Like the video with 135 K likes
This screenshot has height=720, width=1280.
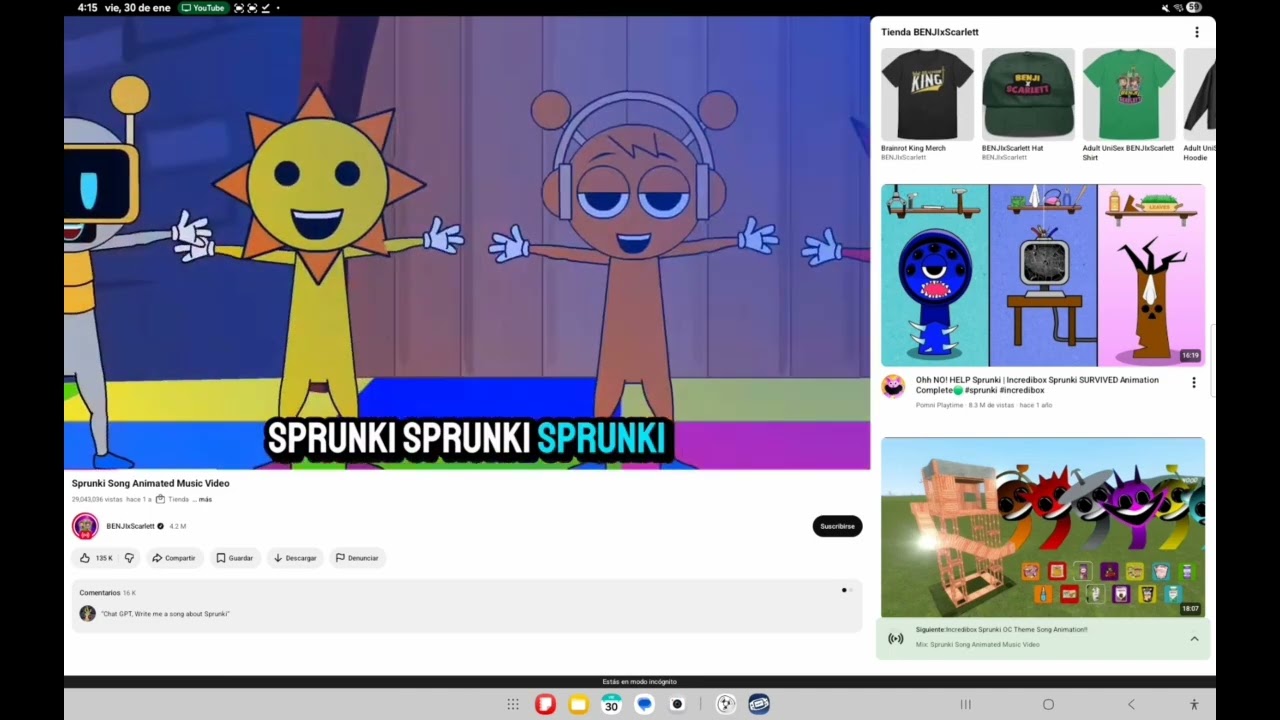coord(96,558)
